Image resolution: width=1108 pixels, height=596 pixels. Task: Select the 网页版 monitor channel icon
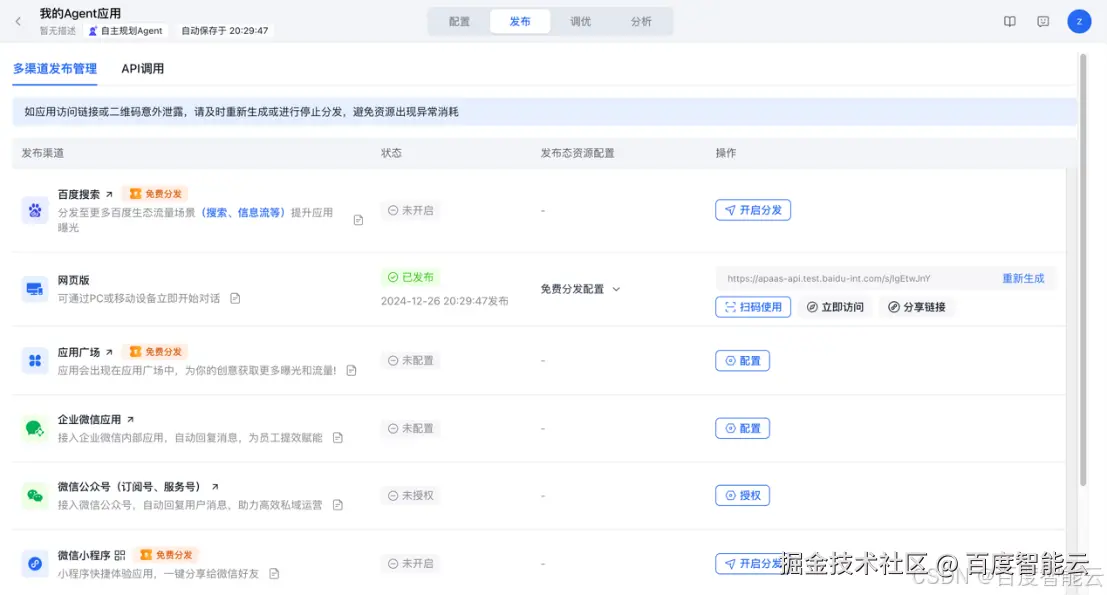(31, 287)
